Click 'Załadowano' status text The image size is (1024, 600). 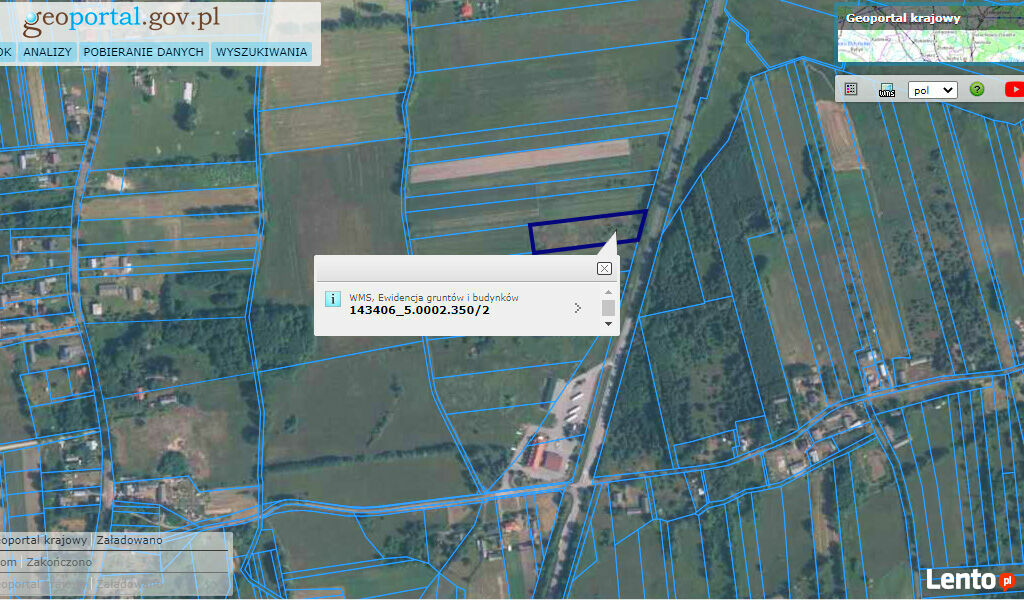tap(129, 540)
